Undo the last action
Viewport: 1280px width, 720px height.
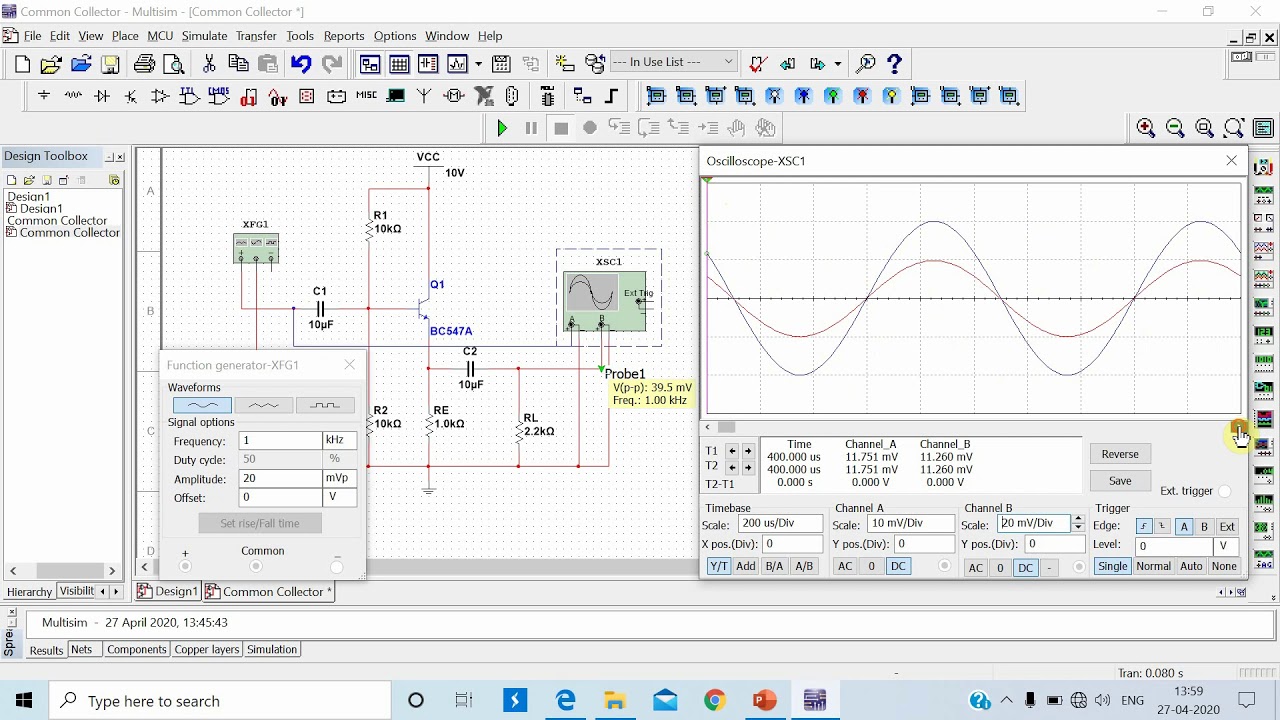pos(301,65)
